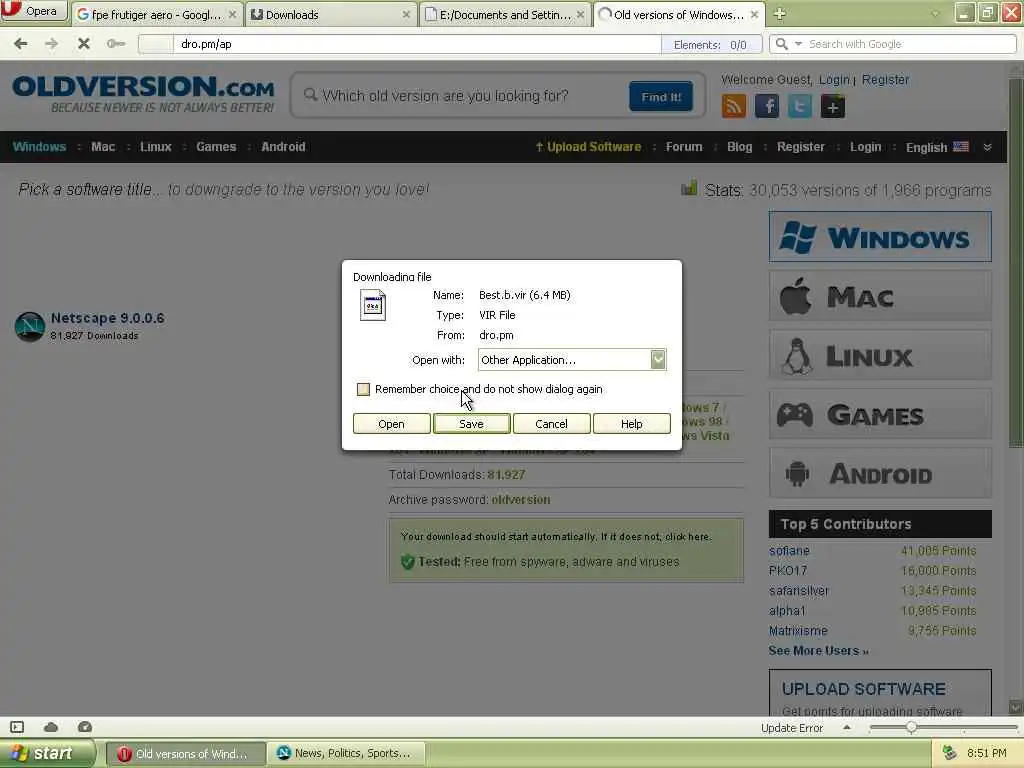1024x768 pixels.
Task: Click the address bar field
Action: point(417,44)
